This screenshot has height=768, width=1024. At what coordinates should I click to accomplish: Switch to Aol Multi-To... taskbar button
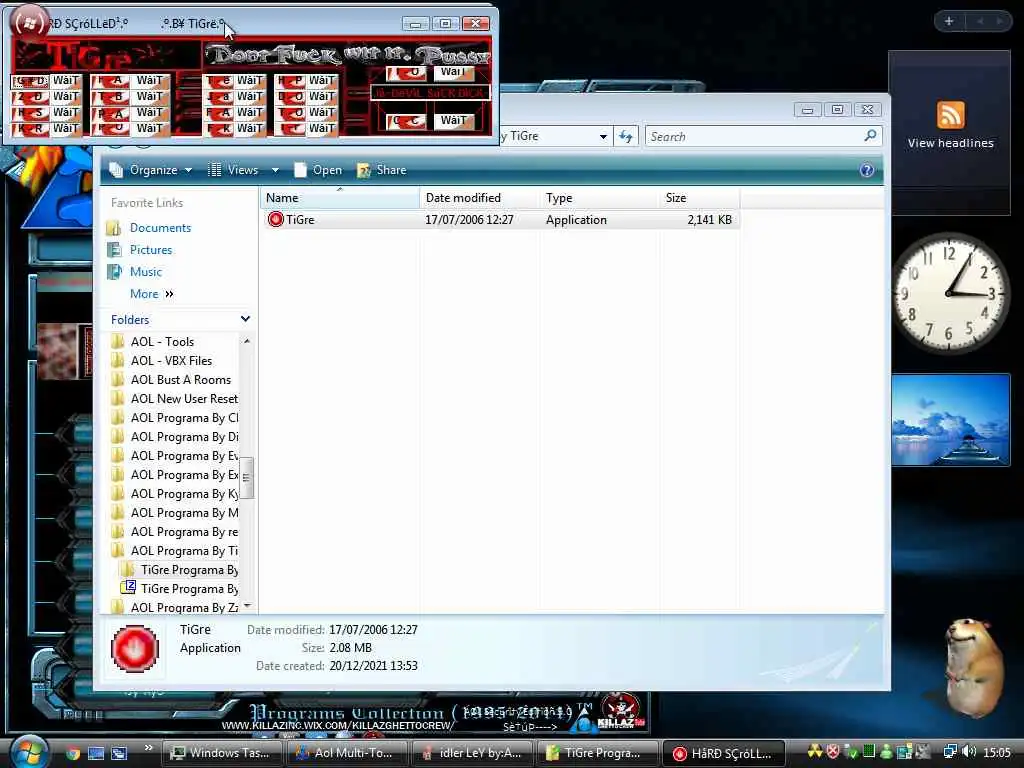[x=346, y=754]
